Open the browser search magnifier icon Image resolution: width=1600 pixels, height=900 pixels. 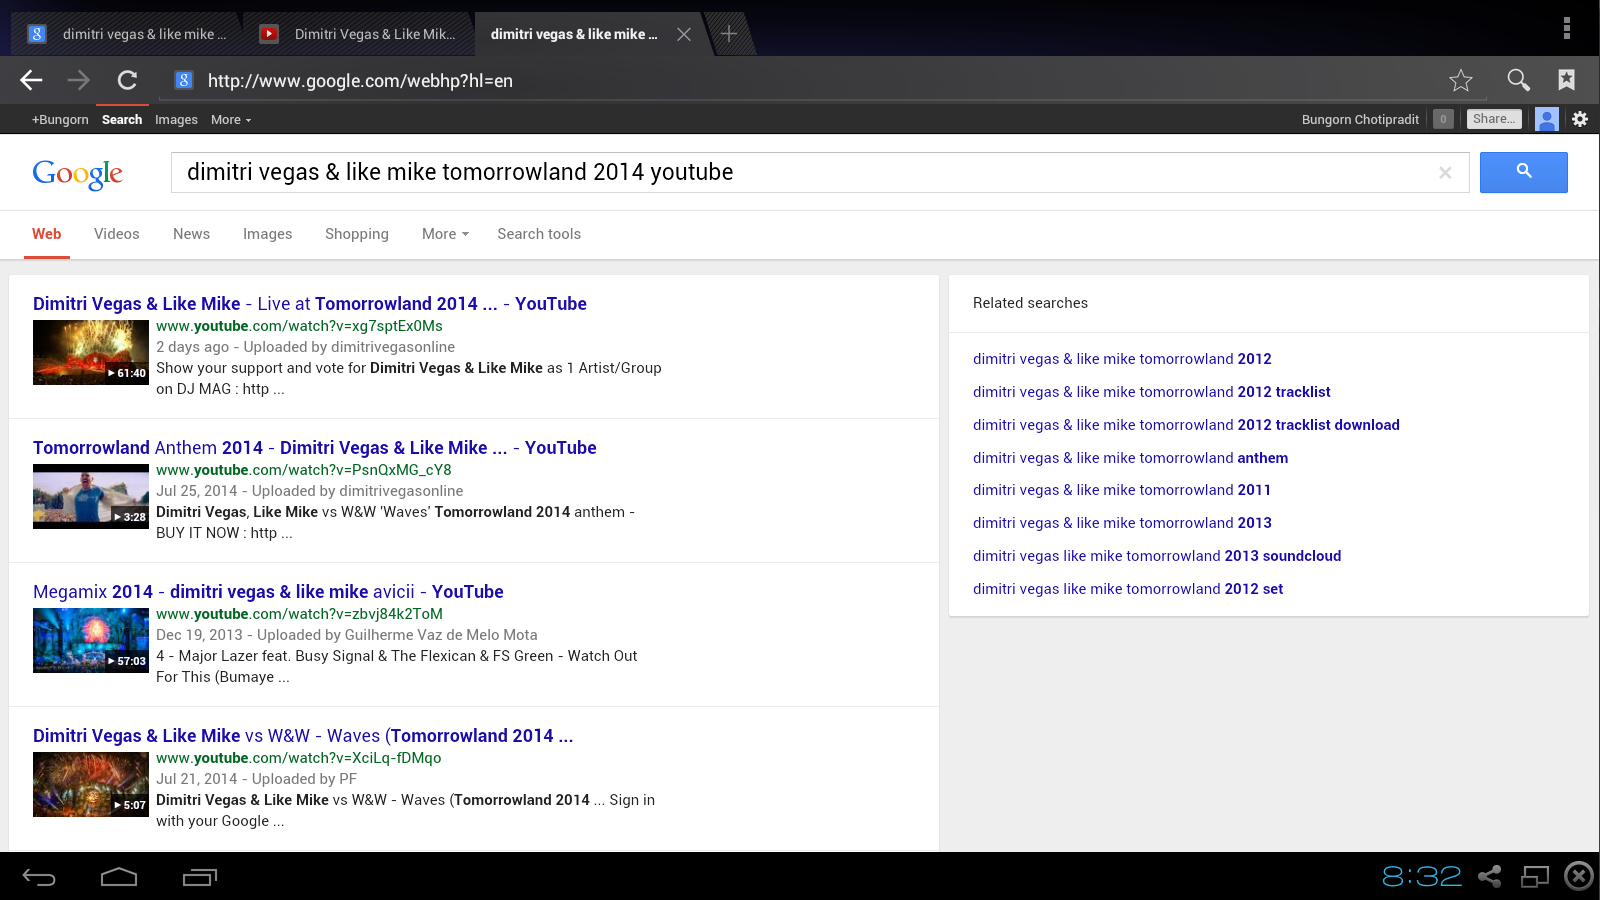pyautogui.click(x=1518, y=80)
